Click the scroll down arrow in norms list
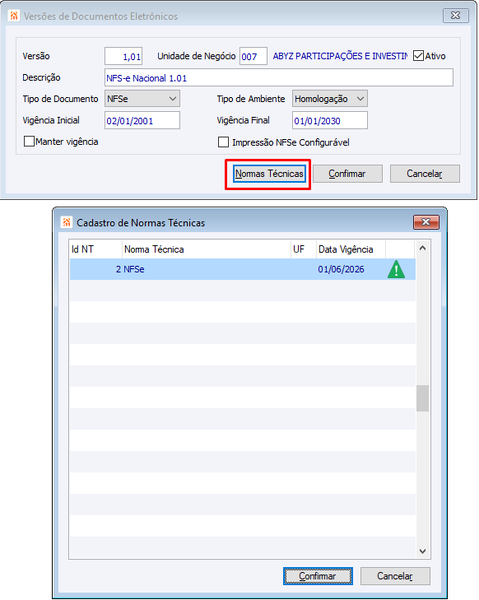Image resolution: width=479 pixels, height=600 pixels. 422,551
